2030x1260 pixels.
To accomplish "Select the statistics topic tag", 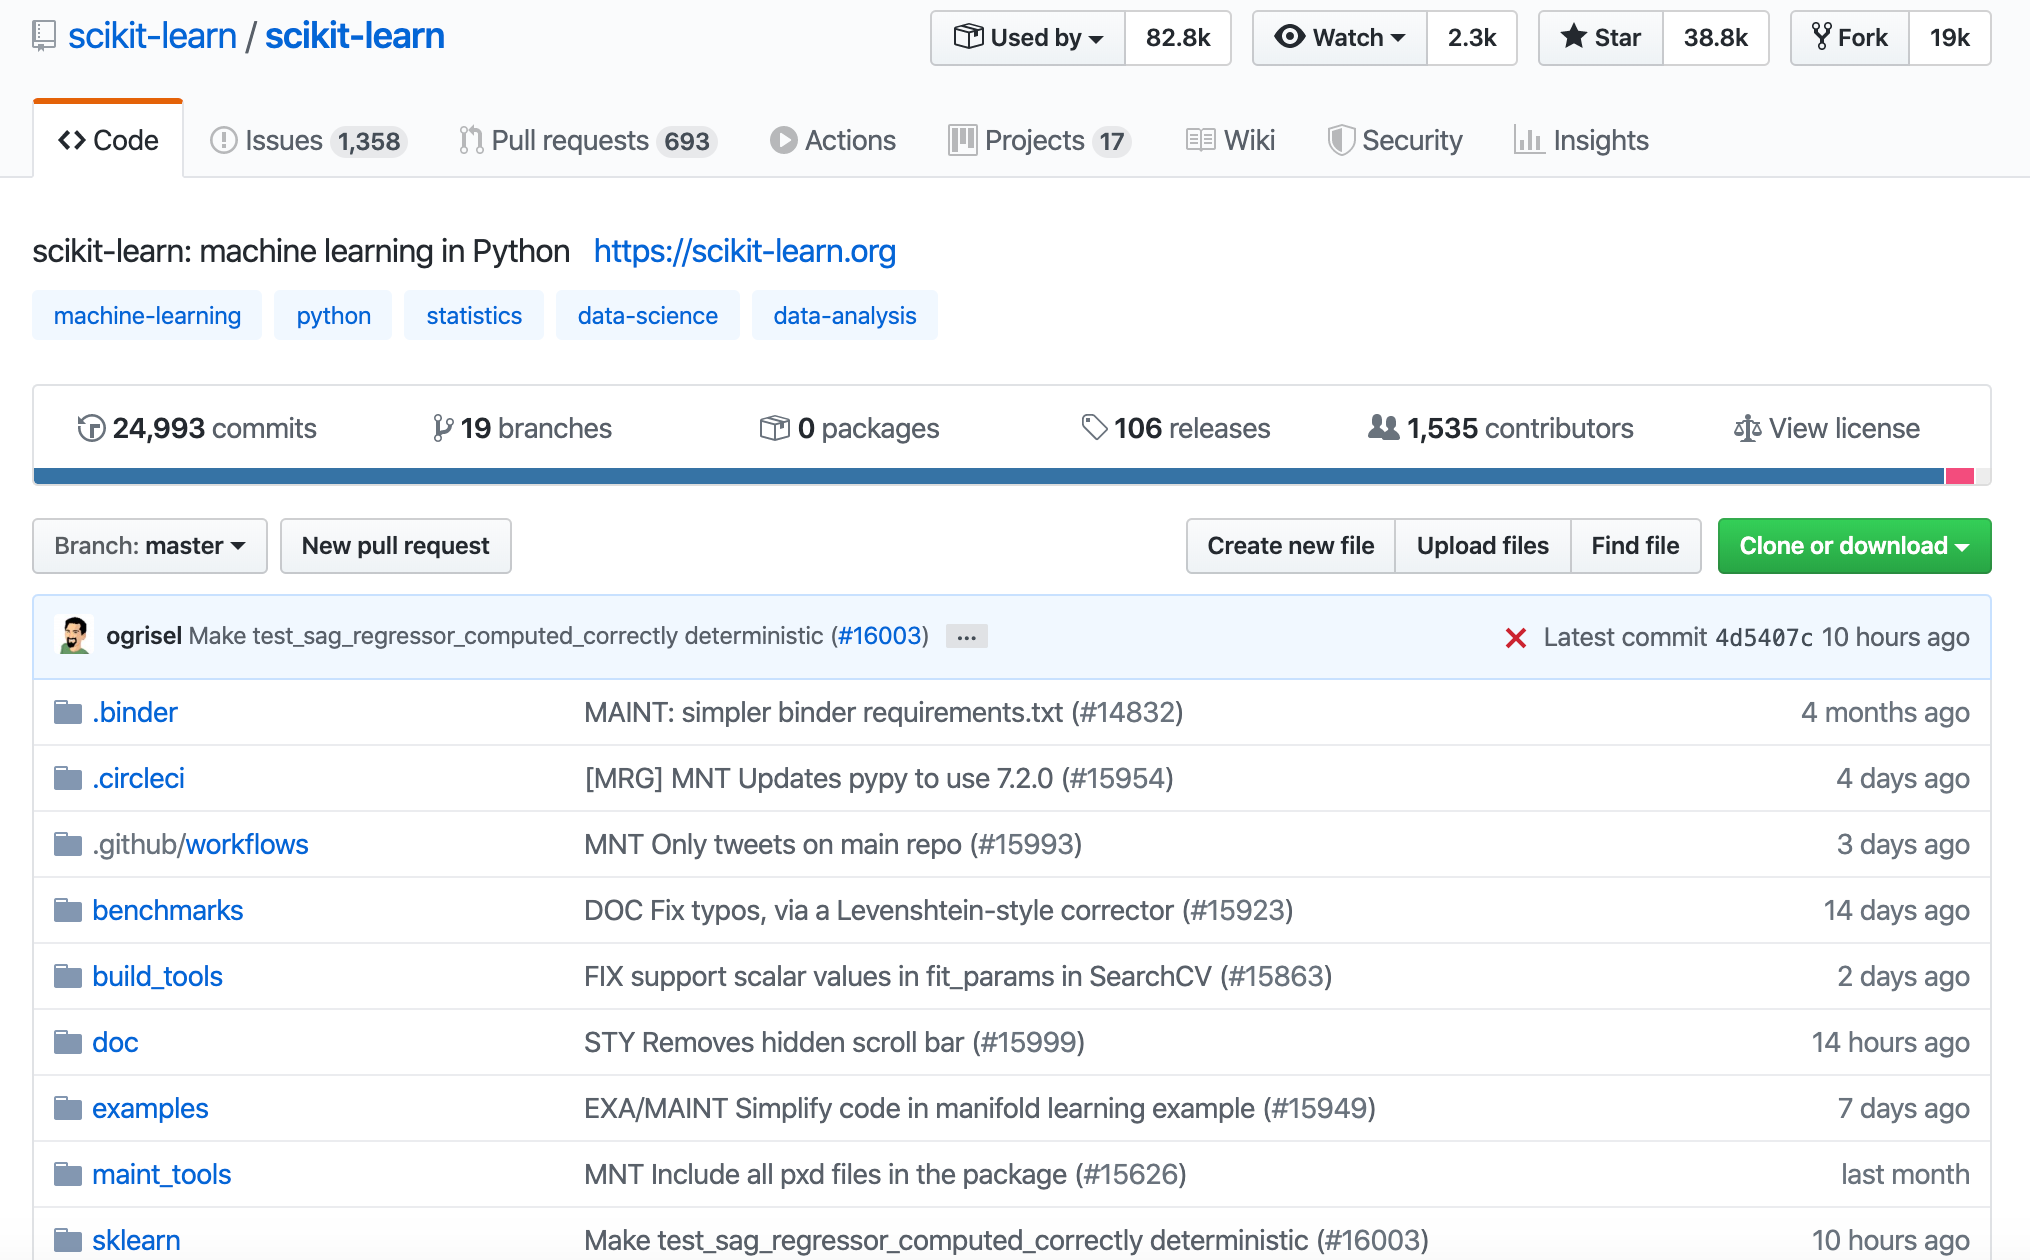I will [x=474, y=316].
